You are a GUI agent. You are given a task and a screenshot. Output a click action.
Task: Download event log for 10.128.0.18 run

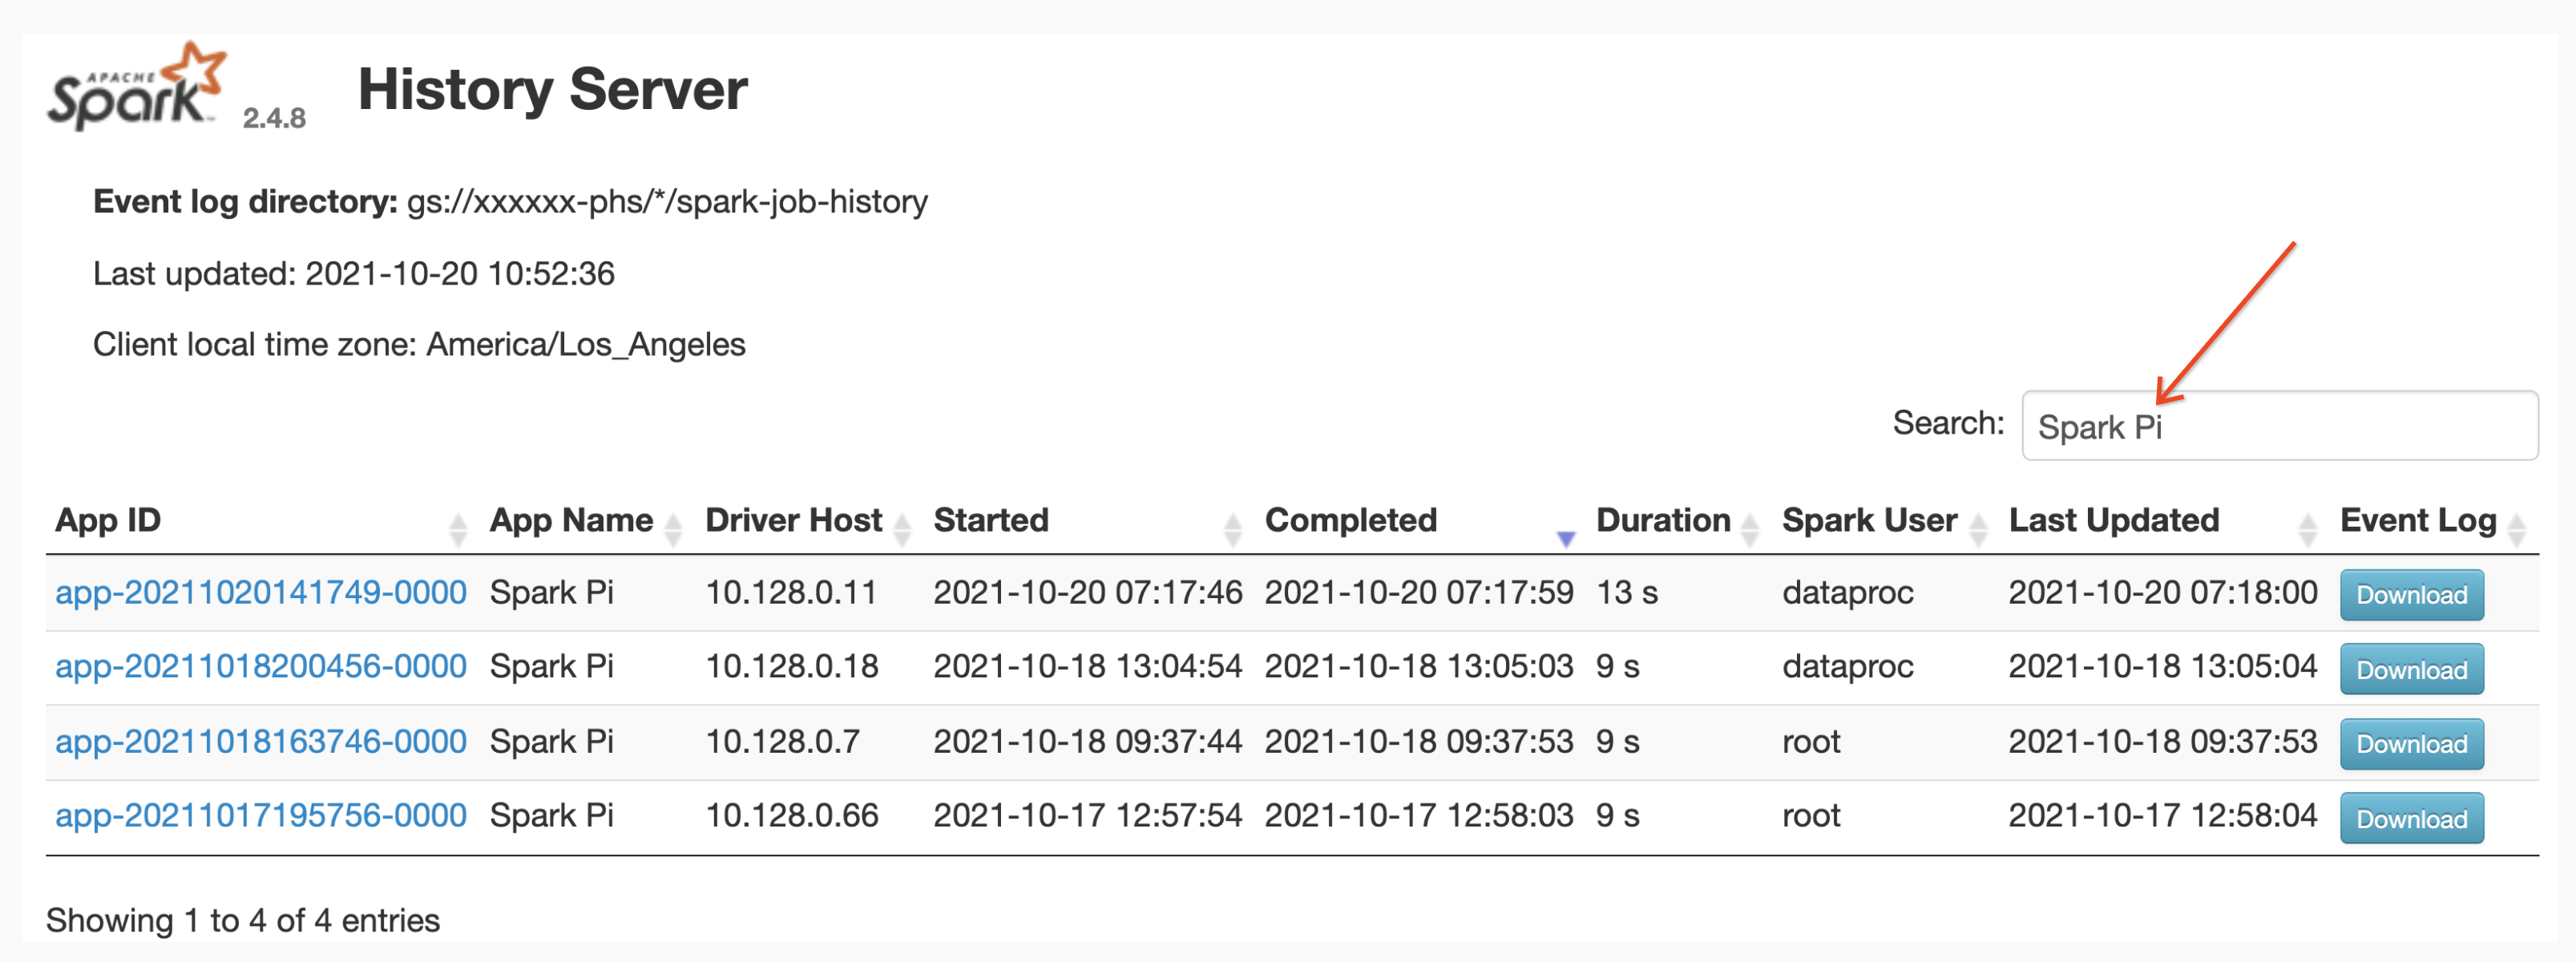pos(2411,669)
